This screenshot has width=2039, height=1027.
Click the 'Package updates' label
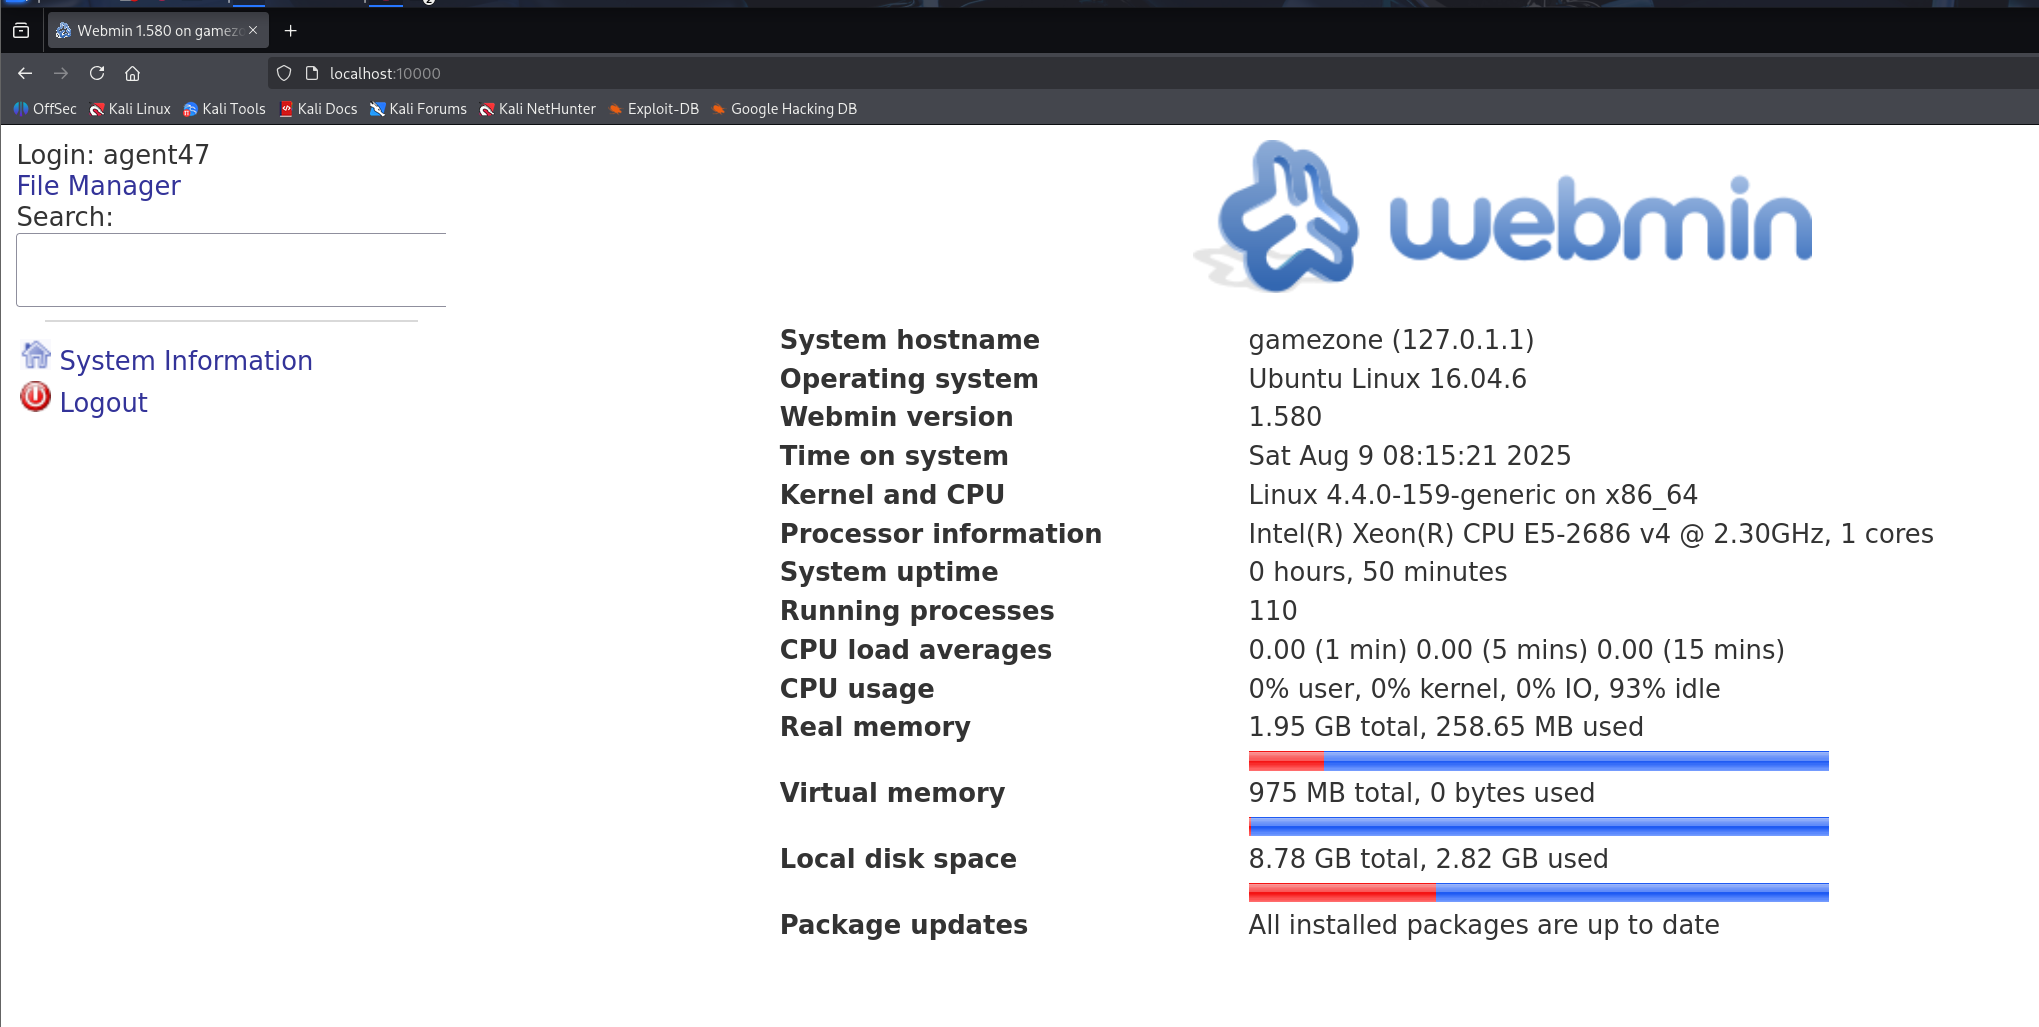(904, 925)
